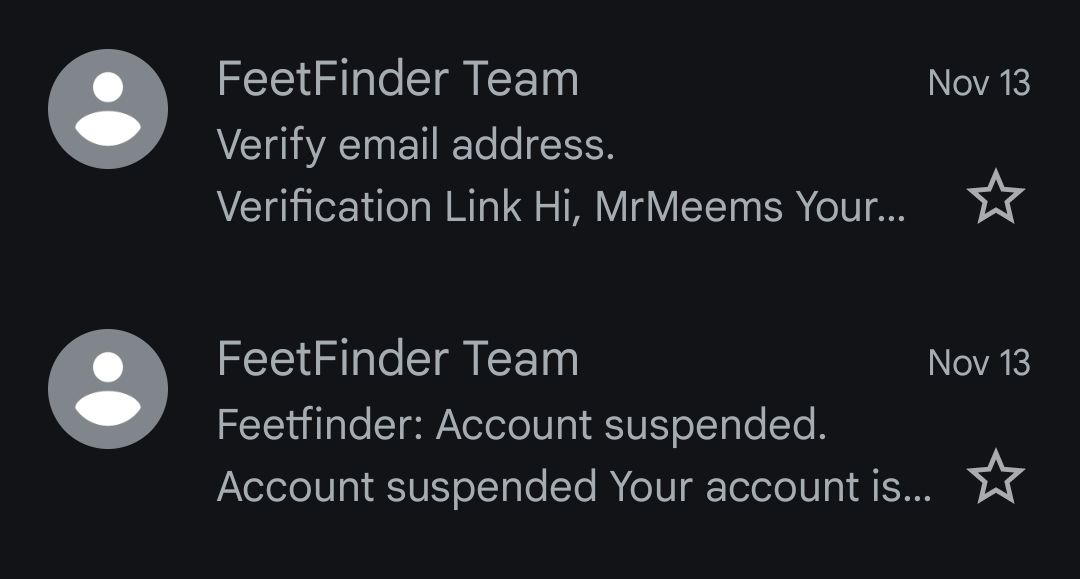The width and height of the screenshot is (1080, 579).
Task: Click the trailing ellipsis after MrMeems Your
Action: click(x=893, y=219)
